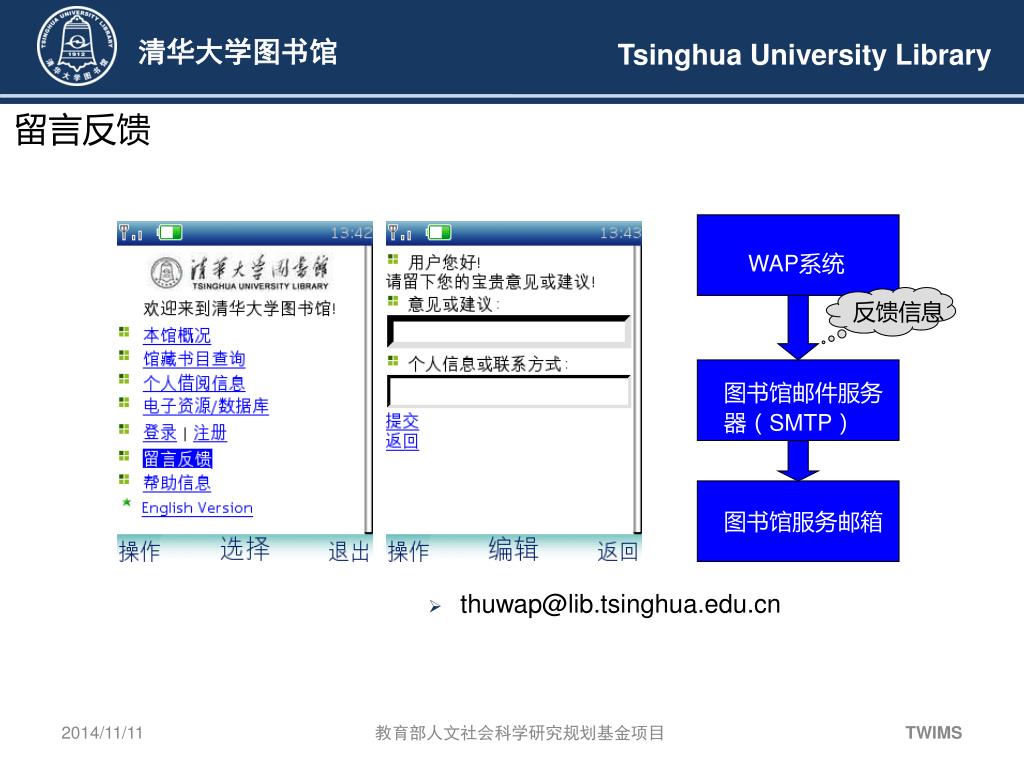This screenshot has width=1024, height=768.
Task: Click the text 请留下您的宝贵意见或建议!
Action: 490,282
